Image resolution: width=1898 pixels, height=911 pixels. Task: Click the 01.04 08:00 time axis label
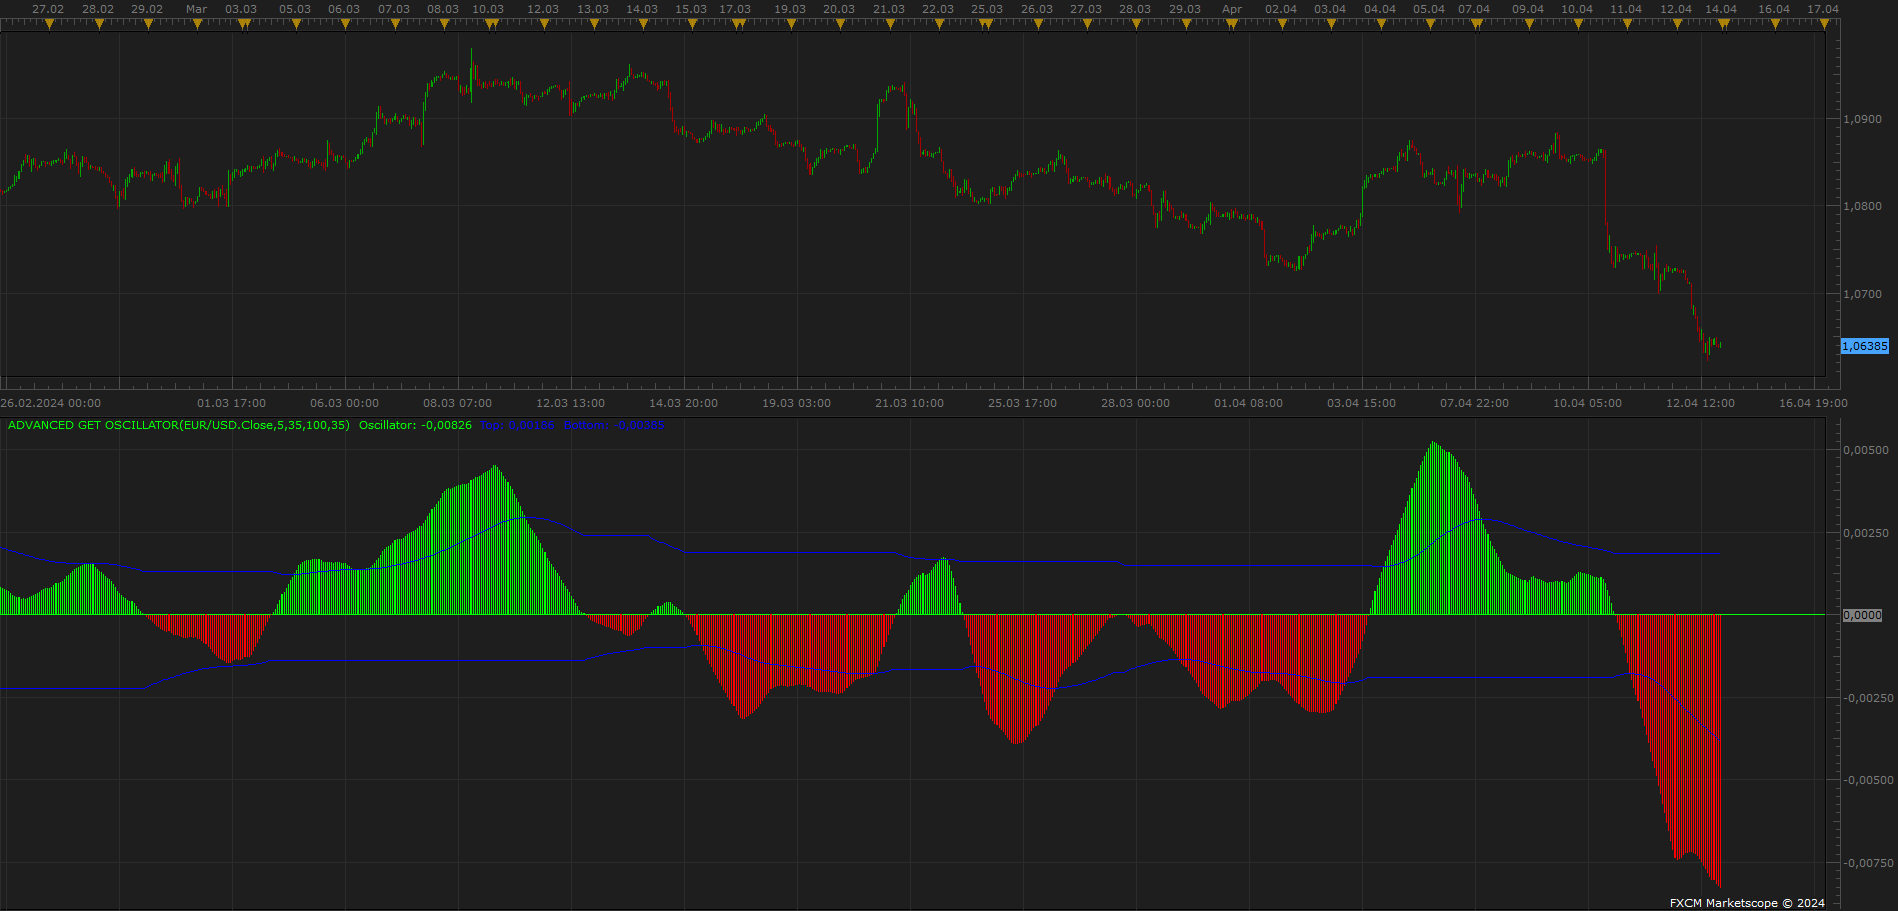[x=1248, y=403]
